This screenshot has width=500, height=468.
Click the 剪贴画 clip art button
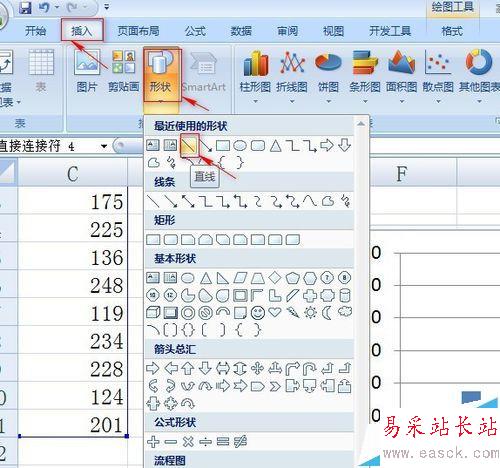(x=124, y=71)
